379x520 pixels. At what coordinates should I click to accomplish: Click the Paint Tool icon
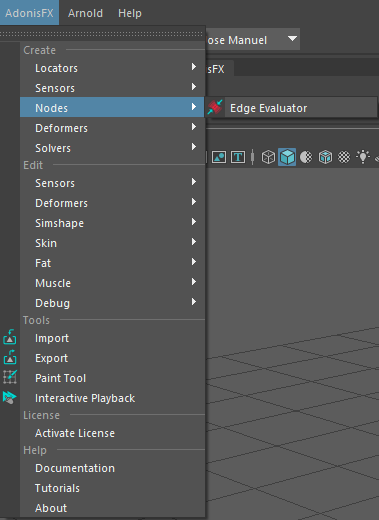[x=10, y=377]
